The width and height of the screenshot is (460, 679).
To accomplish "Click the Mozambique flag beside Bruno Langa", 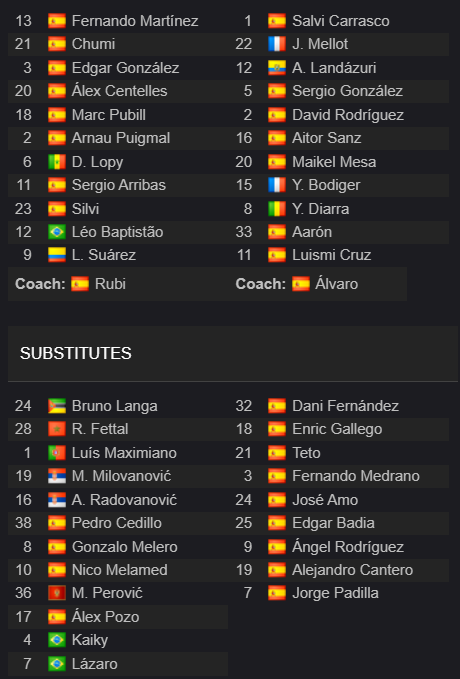I will point(57,406).
